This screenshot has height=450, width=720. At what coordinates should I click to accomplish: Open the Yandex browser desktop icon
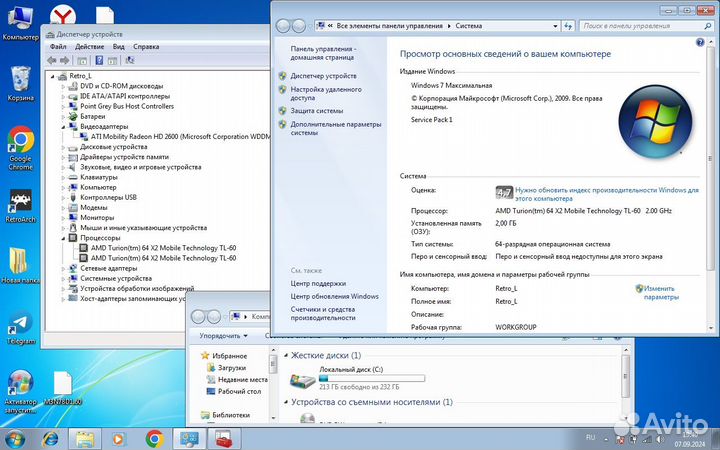pos(63,15)
